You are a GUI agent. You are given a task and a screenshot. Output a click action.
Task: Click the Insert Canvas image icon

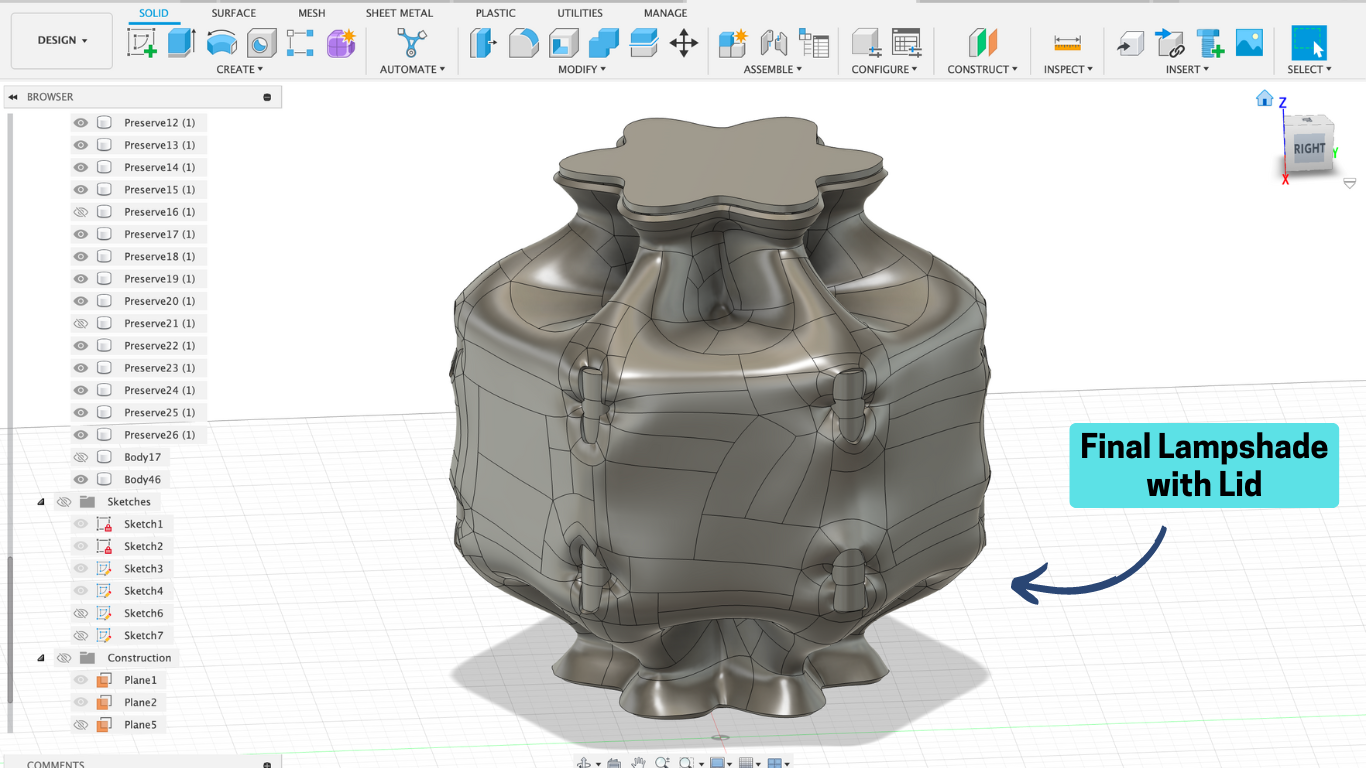click(1249, 42)
